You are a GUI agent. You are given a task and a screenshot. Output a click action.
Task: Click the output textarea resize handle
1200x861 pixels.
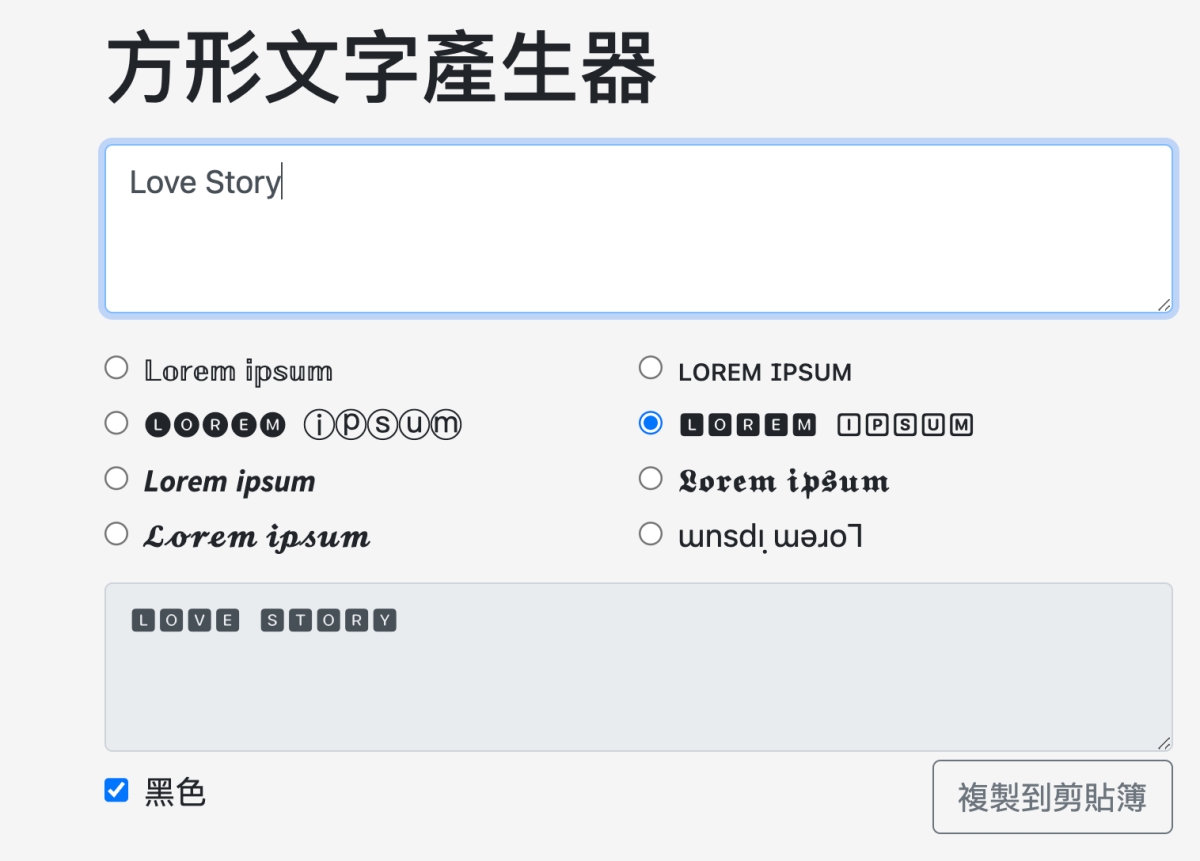(1164, 743)
